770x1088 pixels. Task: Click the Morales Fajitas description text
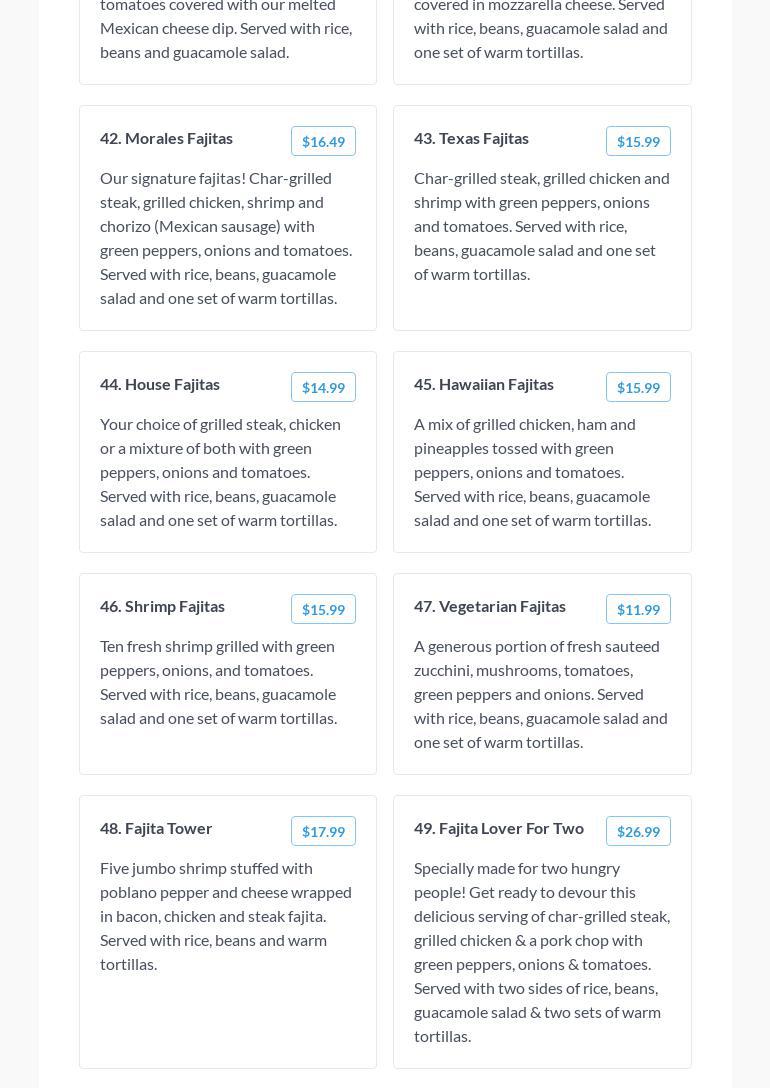226,238
